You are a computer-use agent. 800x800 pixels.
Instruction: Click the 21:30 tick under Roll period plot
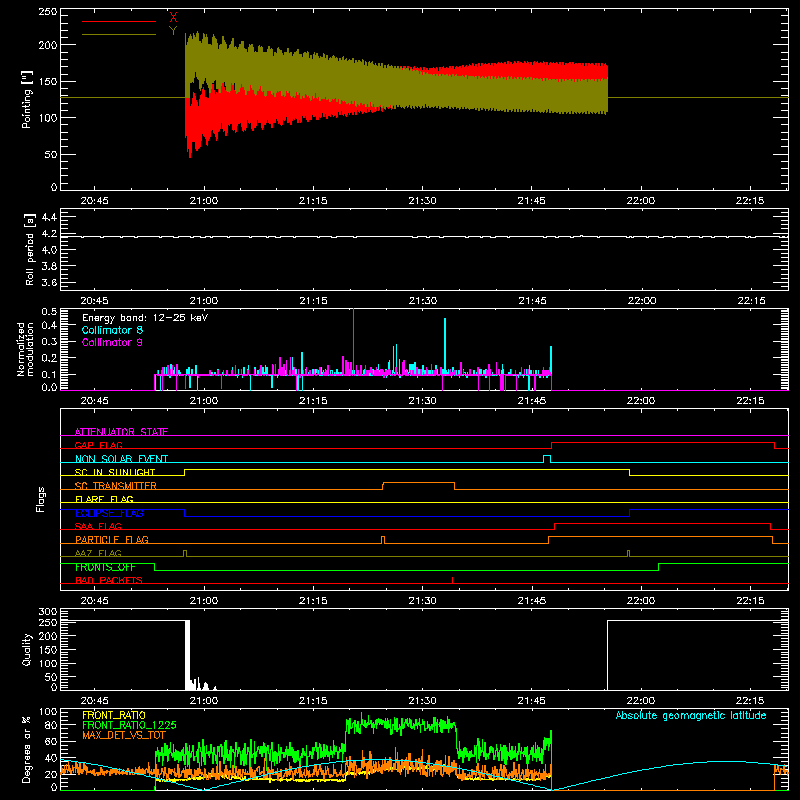422,301
